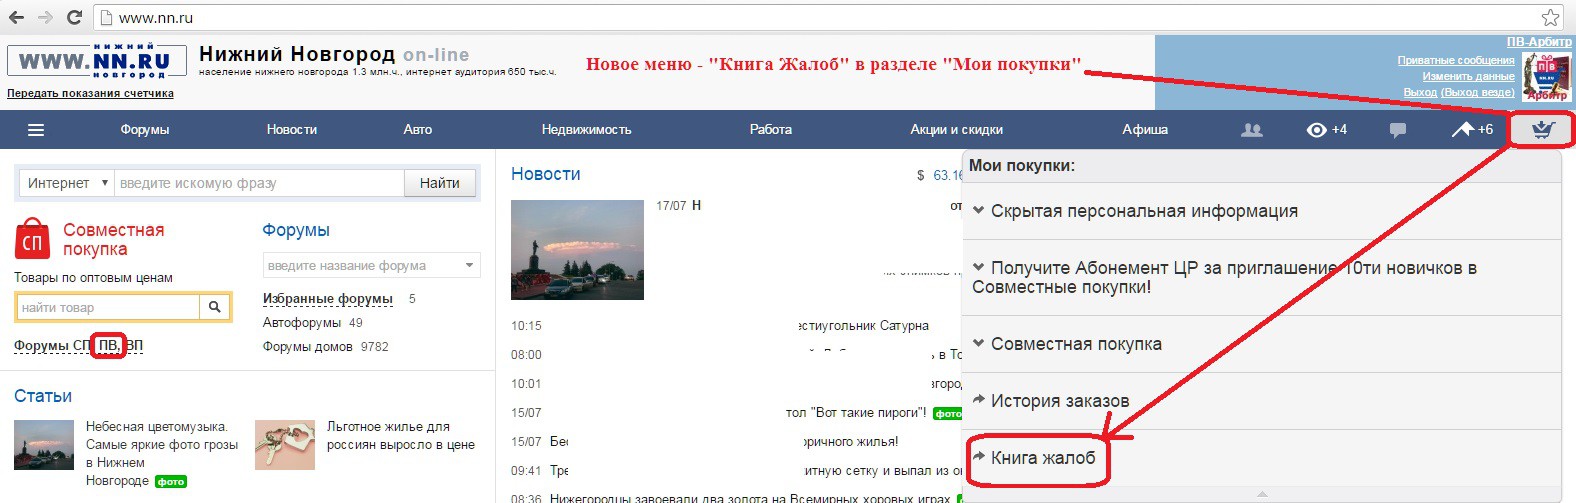Click the red СП shopping bag icon
Screen dimensions: 1576x503
click(x=32, y=239)
